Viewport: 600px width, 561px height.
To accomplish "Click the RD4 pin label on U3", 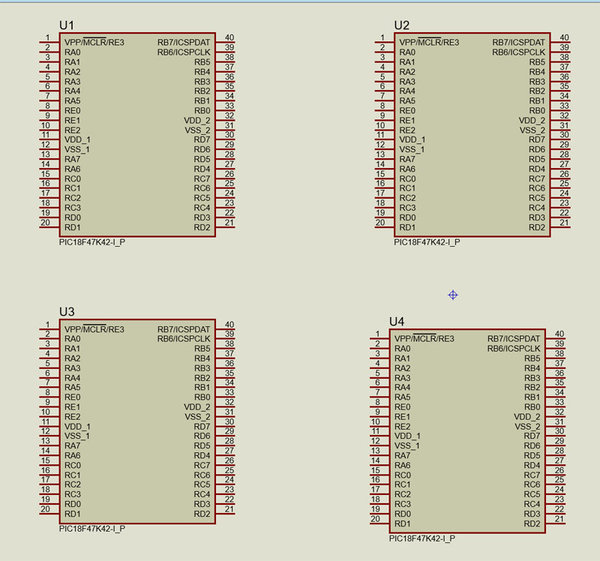I will tap(202, 456).
